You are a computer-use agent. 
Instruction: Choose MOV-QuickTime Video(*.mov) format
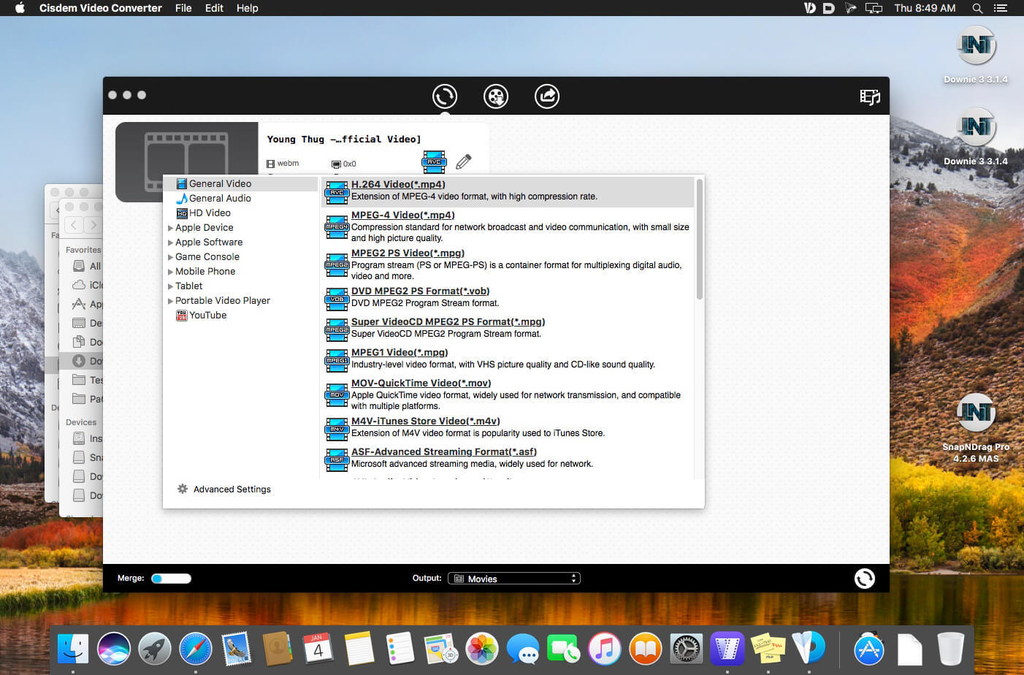[x=420, y=383]
